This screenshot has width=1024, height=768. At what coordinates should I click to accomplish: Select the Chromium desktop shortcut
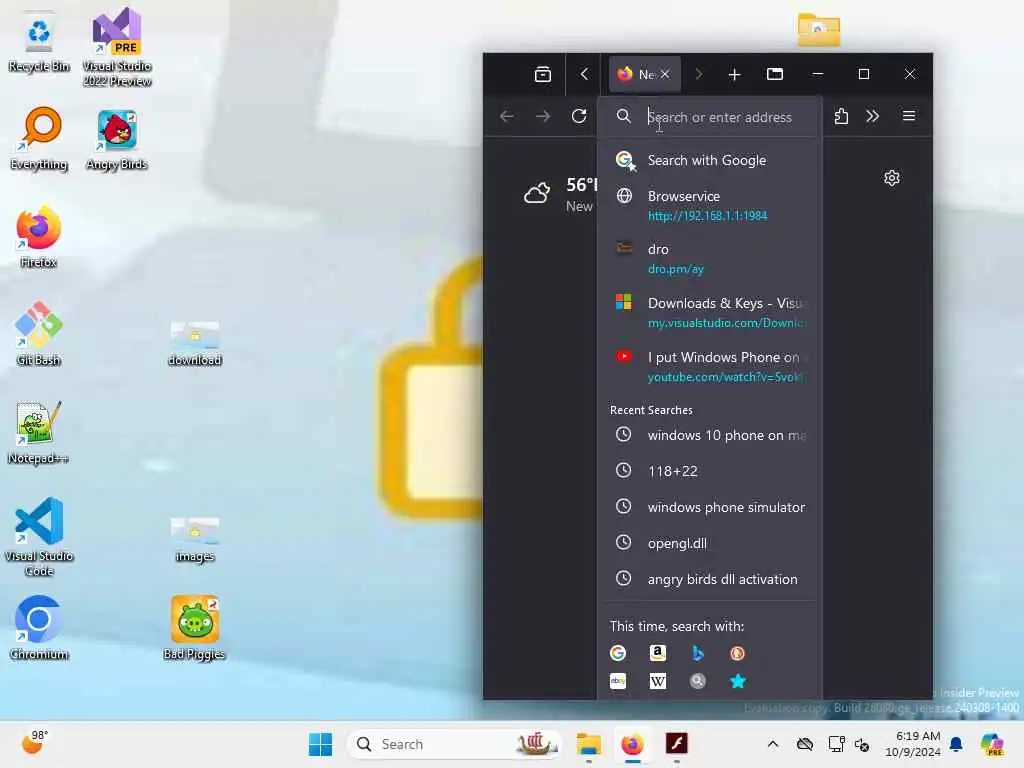coord(39,628)
